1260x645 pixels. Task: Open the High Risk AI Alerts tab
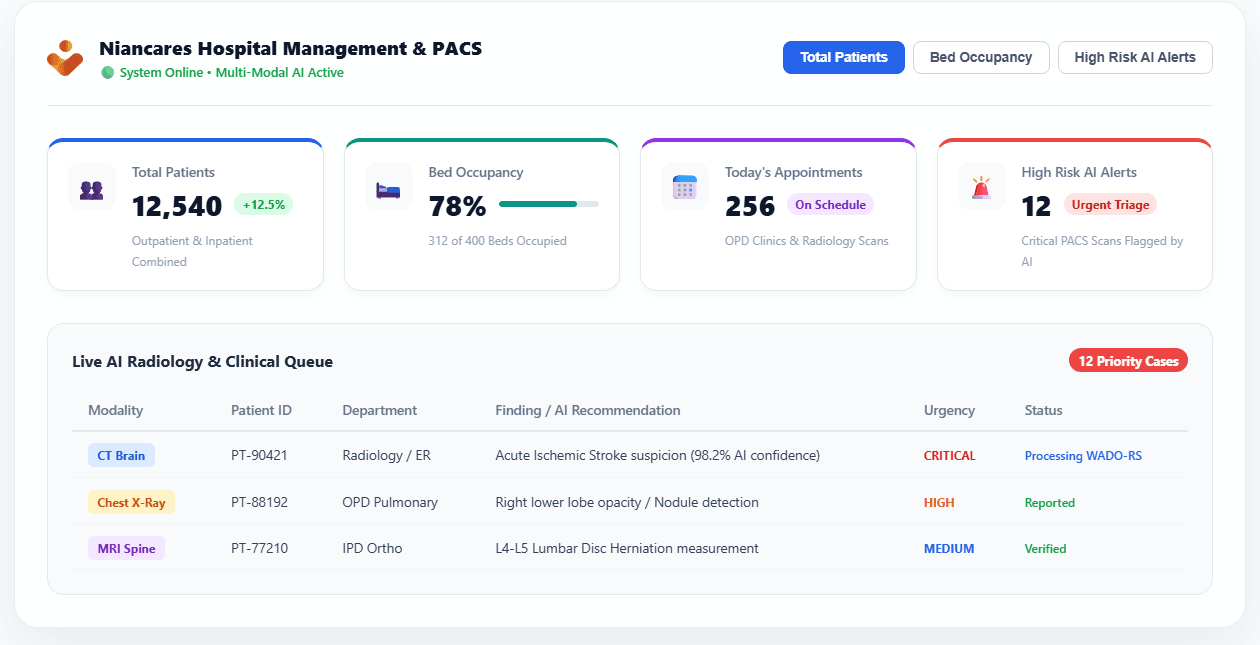[x=1135, y=57]
